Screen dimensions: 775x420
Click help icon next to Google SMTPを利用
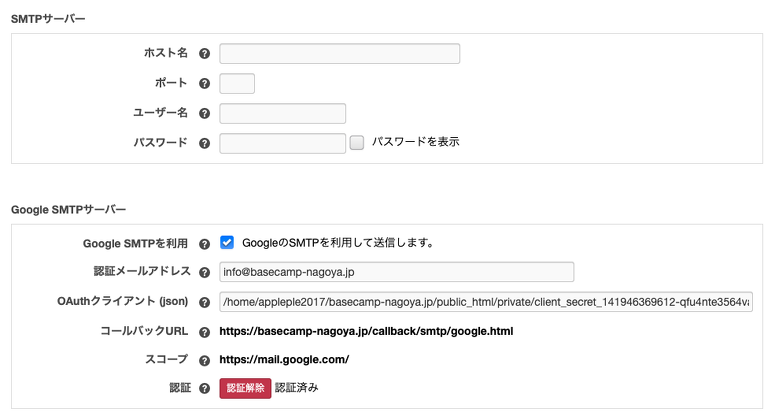click(205, 243)
